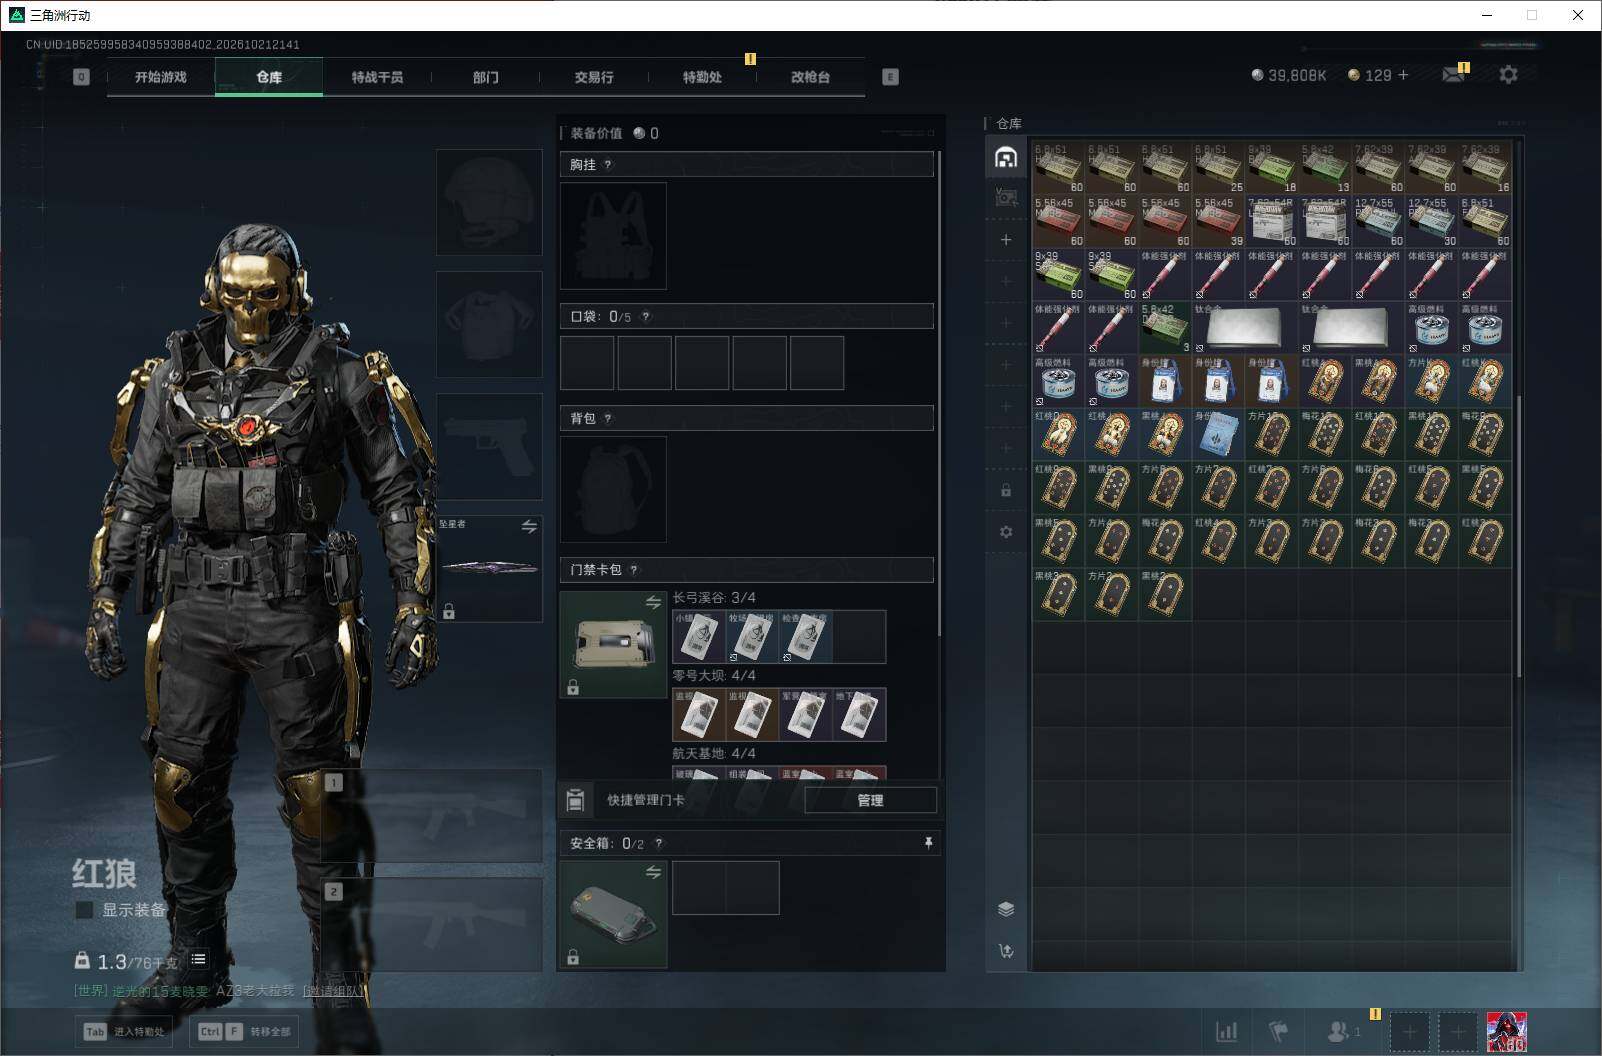This screenshot has height=1056, width=1602.
Task: Show the help tooltip for 口袋
Action: pyautogui.click(x=646, y=317)
